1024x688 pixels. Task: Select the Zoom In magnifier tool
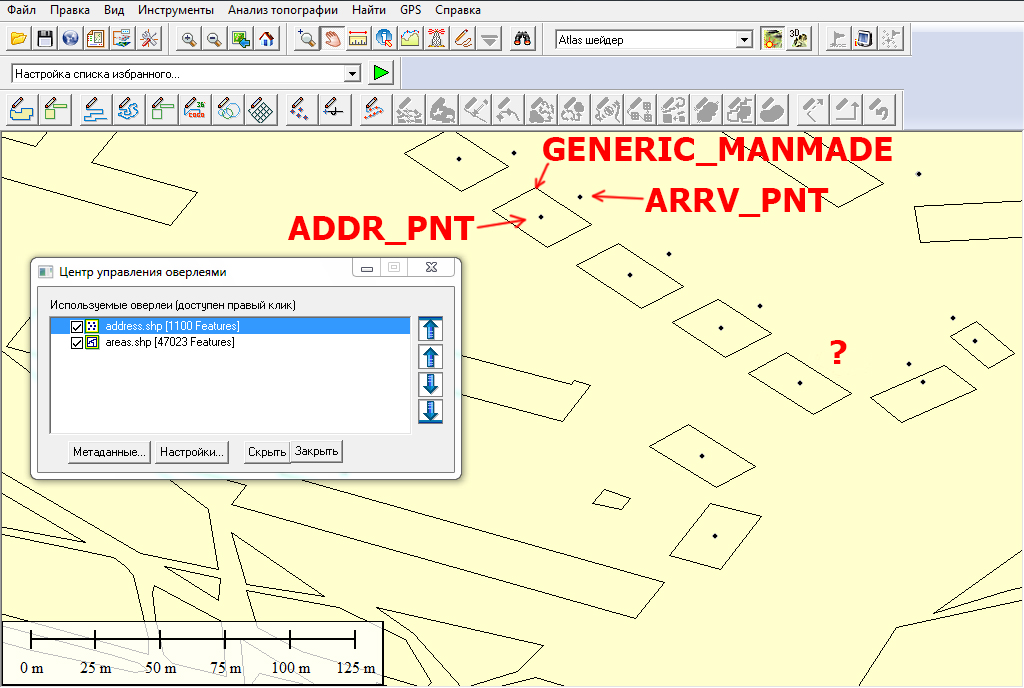tap(189, 39)
